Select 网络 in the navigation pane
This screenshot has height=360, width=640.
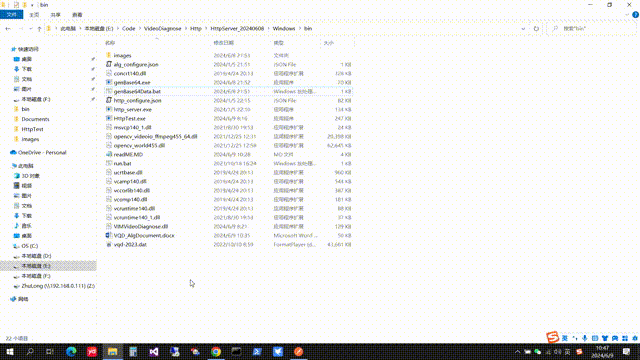coord(23,299)
